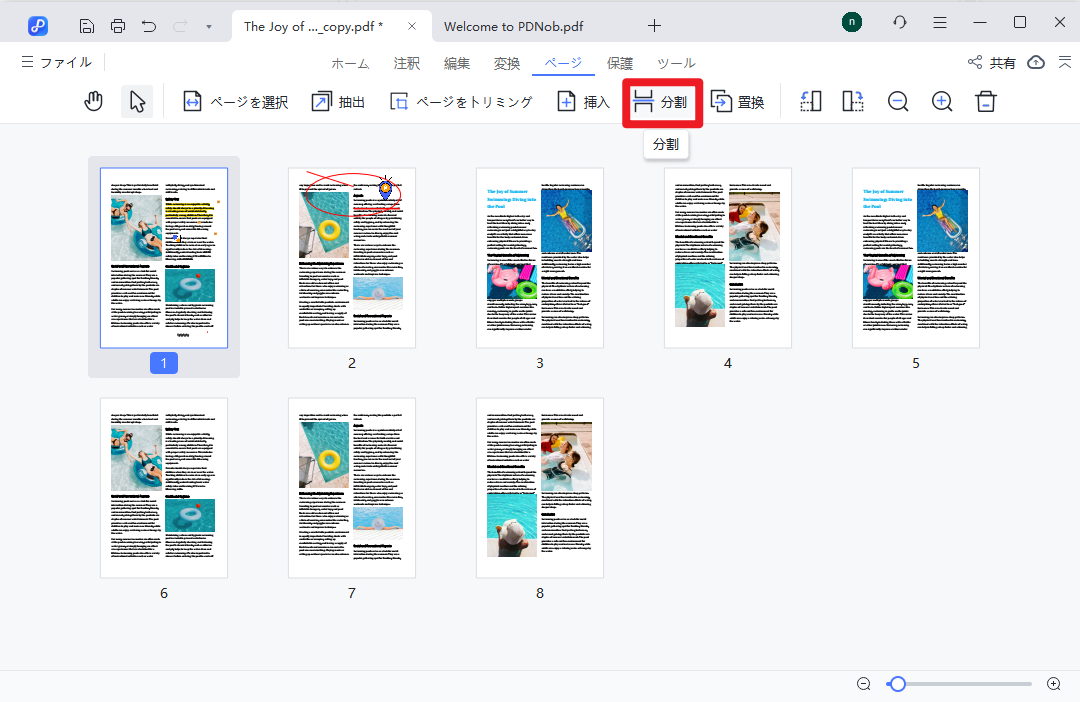Expand the quick access dropdown arrow
This screenshot has height=702, width=1080.
point(209,27)
